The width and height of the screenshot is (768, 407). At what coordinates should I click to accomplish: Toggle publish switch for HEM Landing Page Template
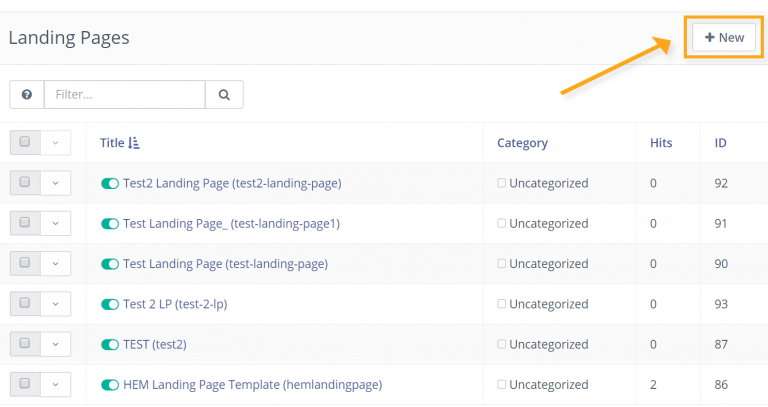[110, 384]
